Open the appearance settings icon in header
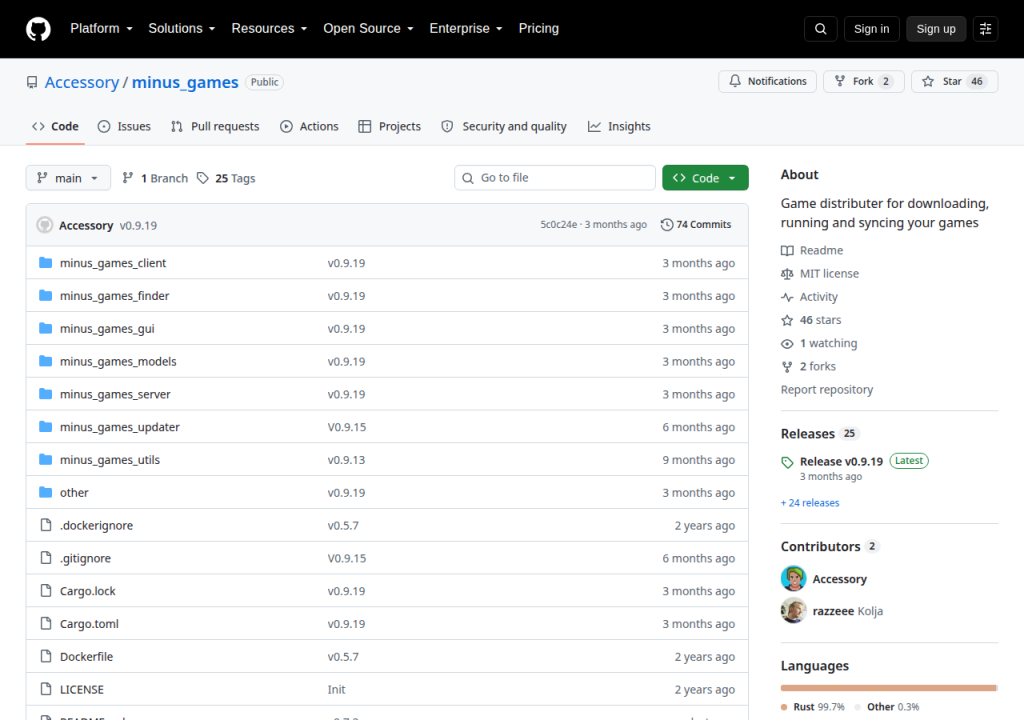Screen dimensions: 1024x720 tap(985, 29)
